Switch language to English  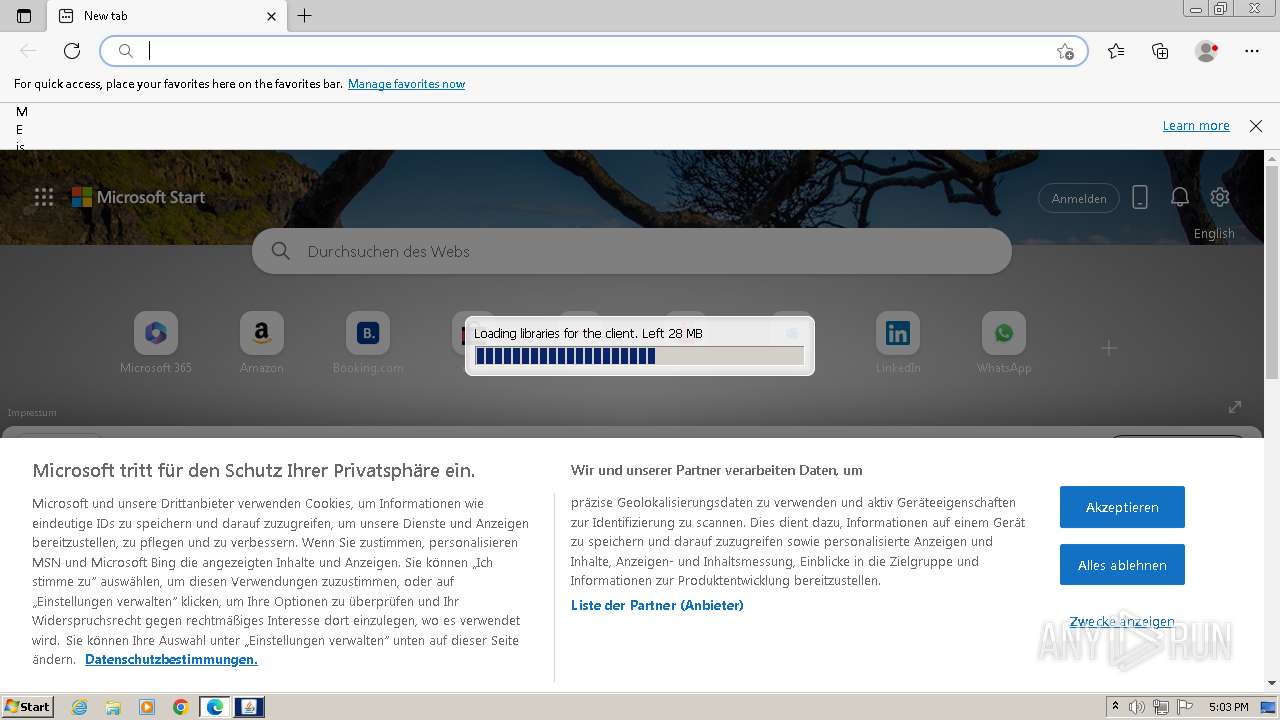coord(1214,234)
